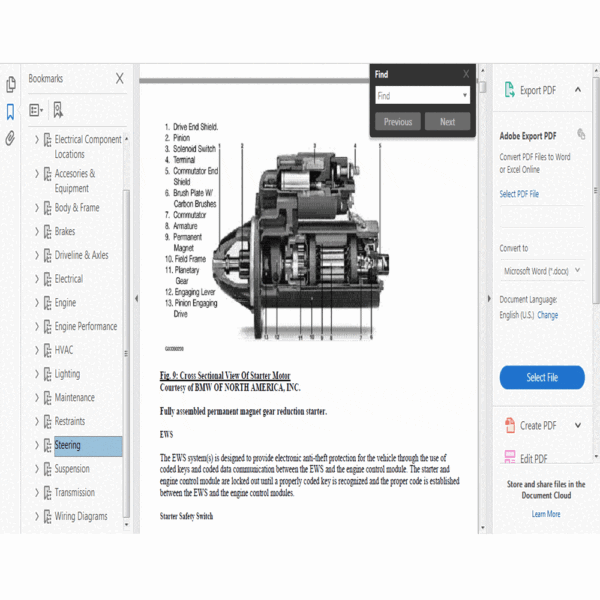
Task: Click the Export PDF tool icon
Action: tap(509, 90)
